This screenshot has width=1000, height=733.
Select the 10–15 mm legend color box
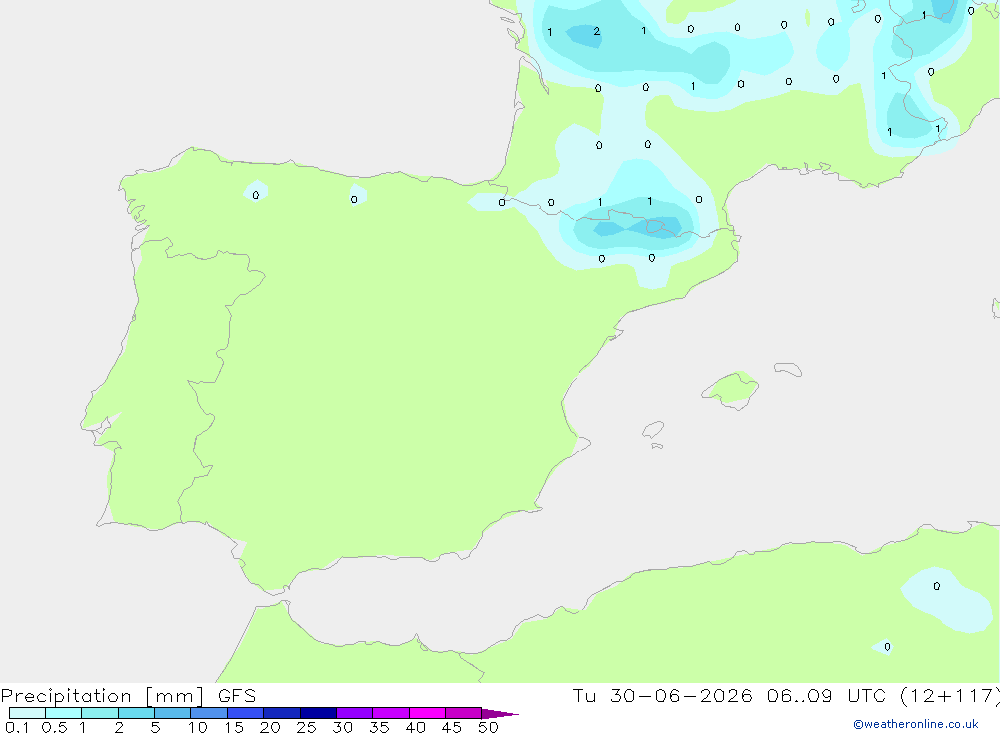click(209, 713)
